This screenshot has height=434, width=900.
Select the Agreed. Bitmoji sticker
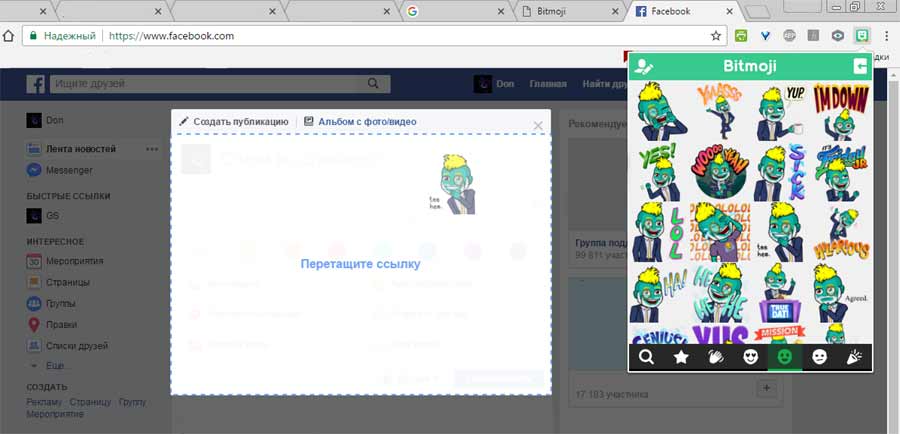coord(840,293)
